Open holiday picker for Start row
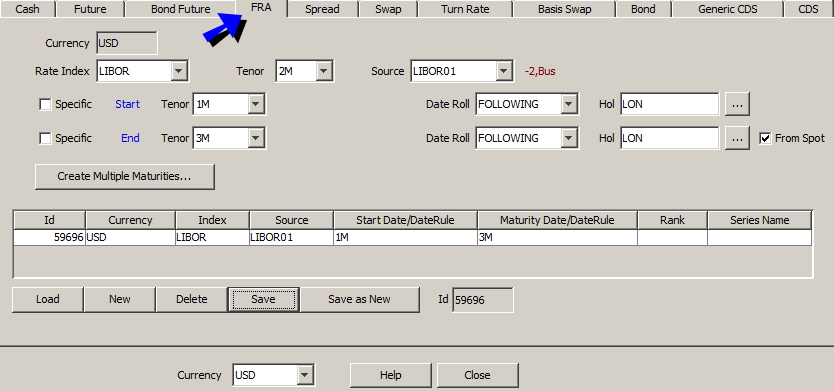This screenshot has height=391, width=834. 737,104
